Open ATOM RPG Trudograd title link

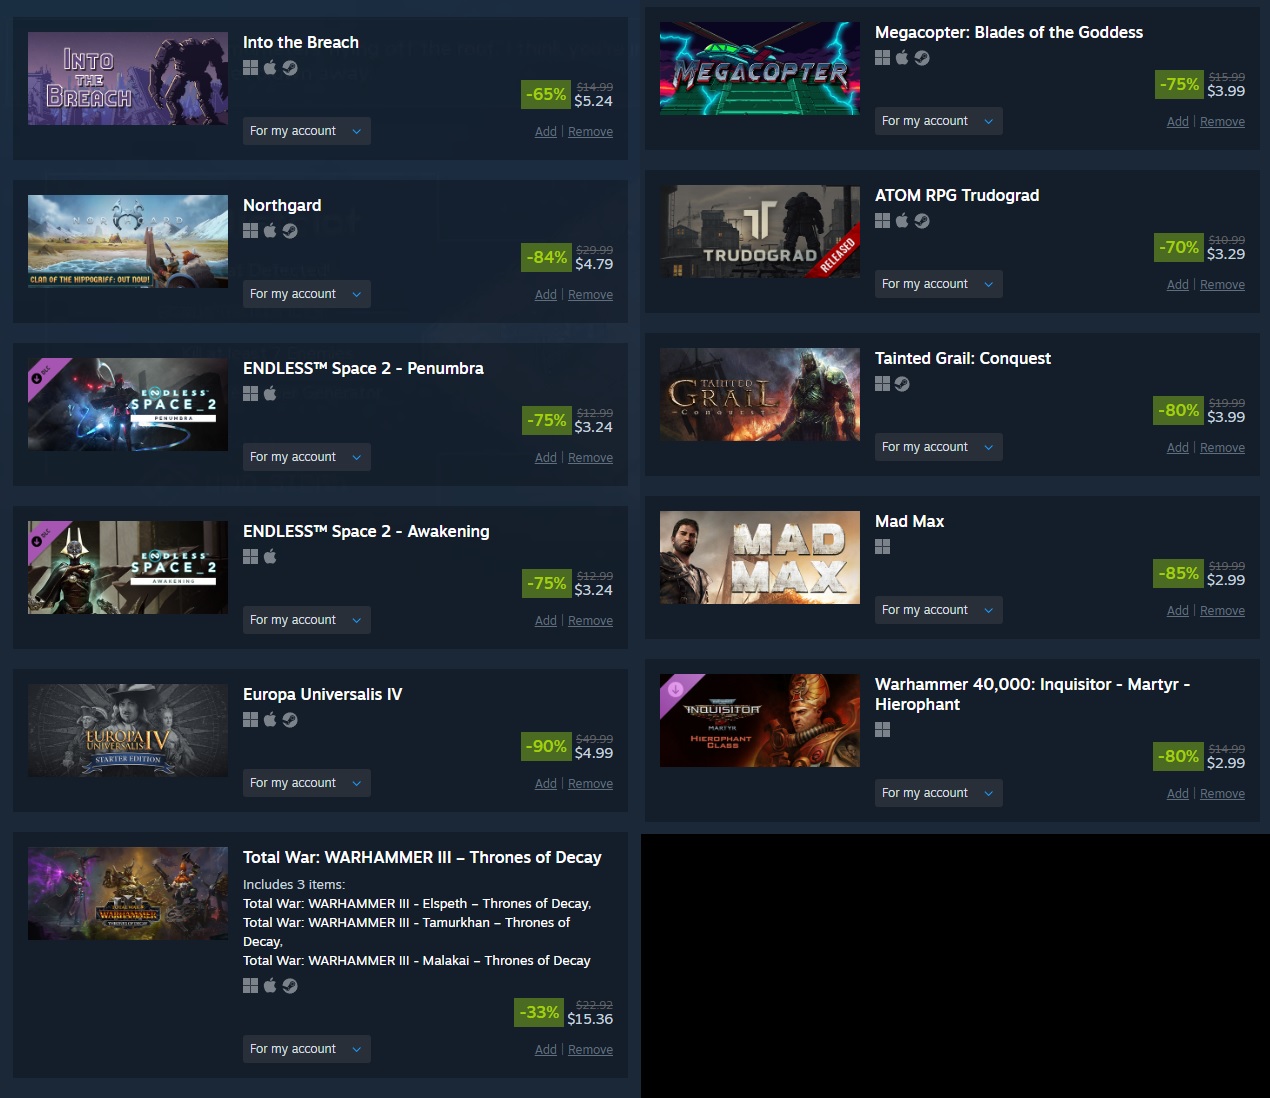point(957,195)
